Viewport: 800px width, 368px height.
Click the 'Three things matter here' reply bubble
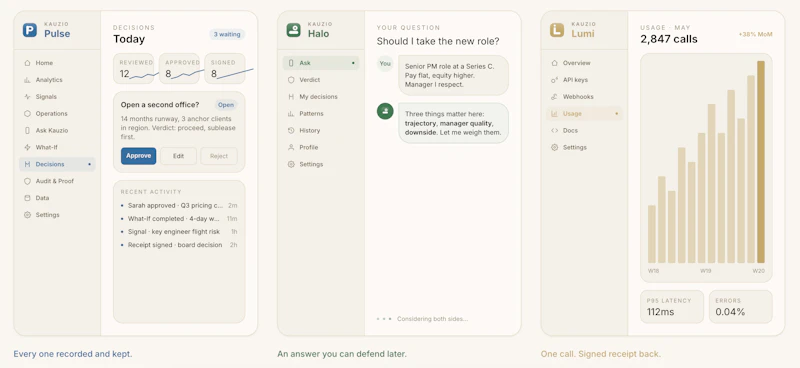(454, 123)
